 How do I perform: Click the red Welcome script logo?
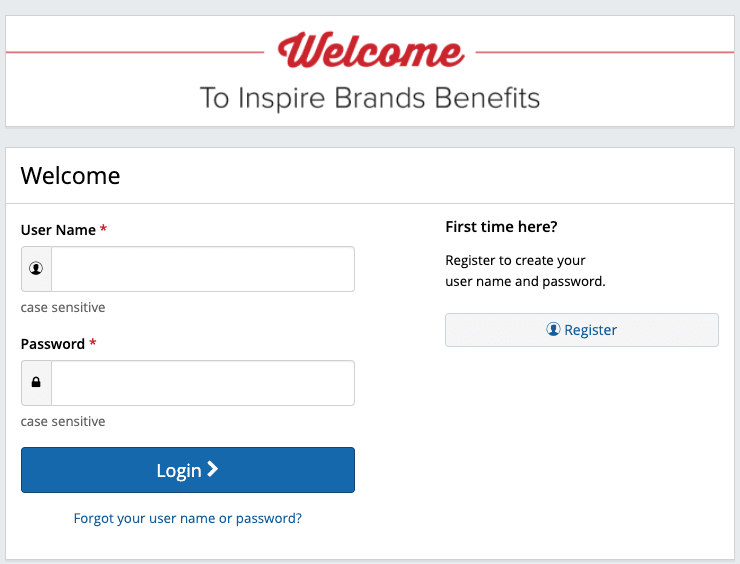(370, 50)
